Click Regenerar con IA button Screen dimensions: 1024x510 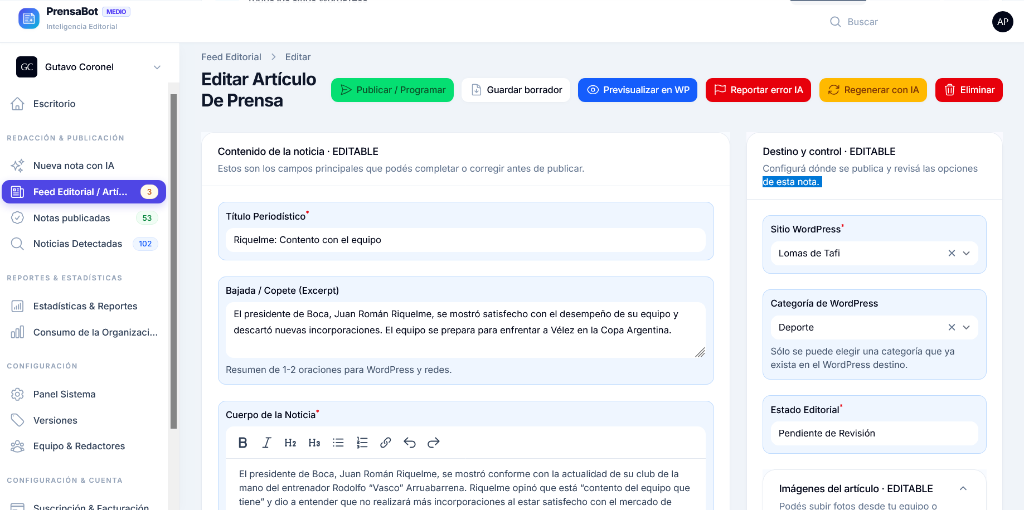pyautogui.click(x=873, y=90)
